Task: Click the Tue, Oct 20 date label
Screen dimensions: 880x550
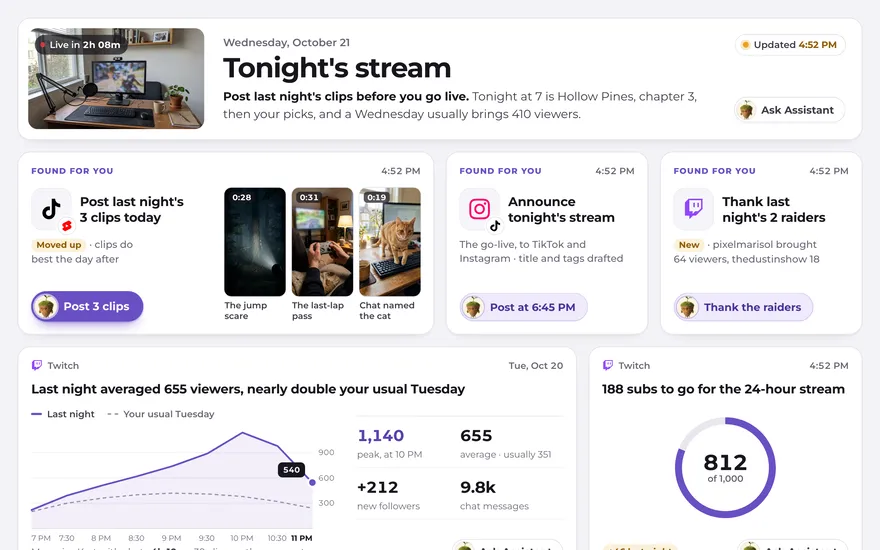Action: coord(535,365)
